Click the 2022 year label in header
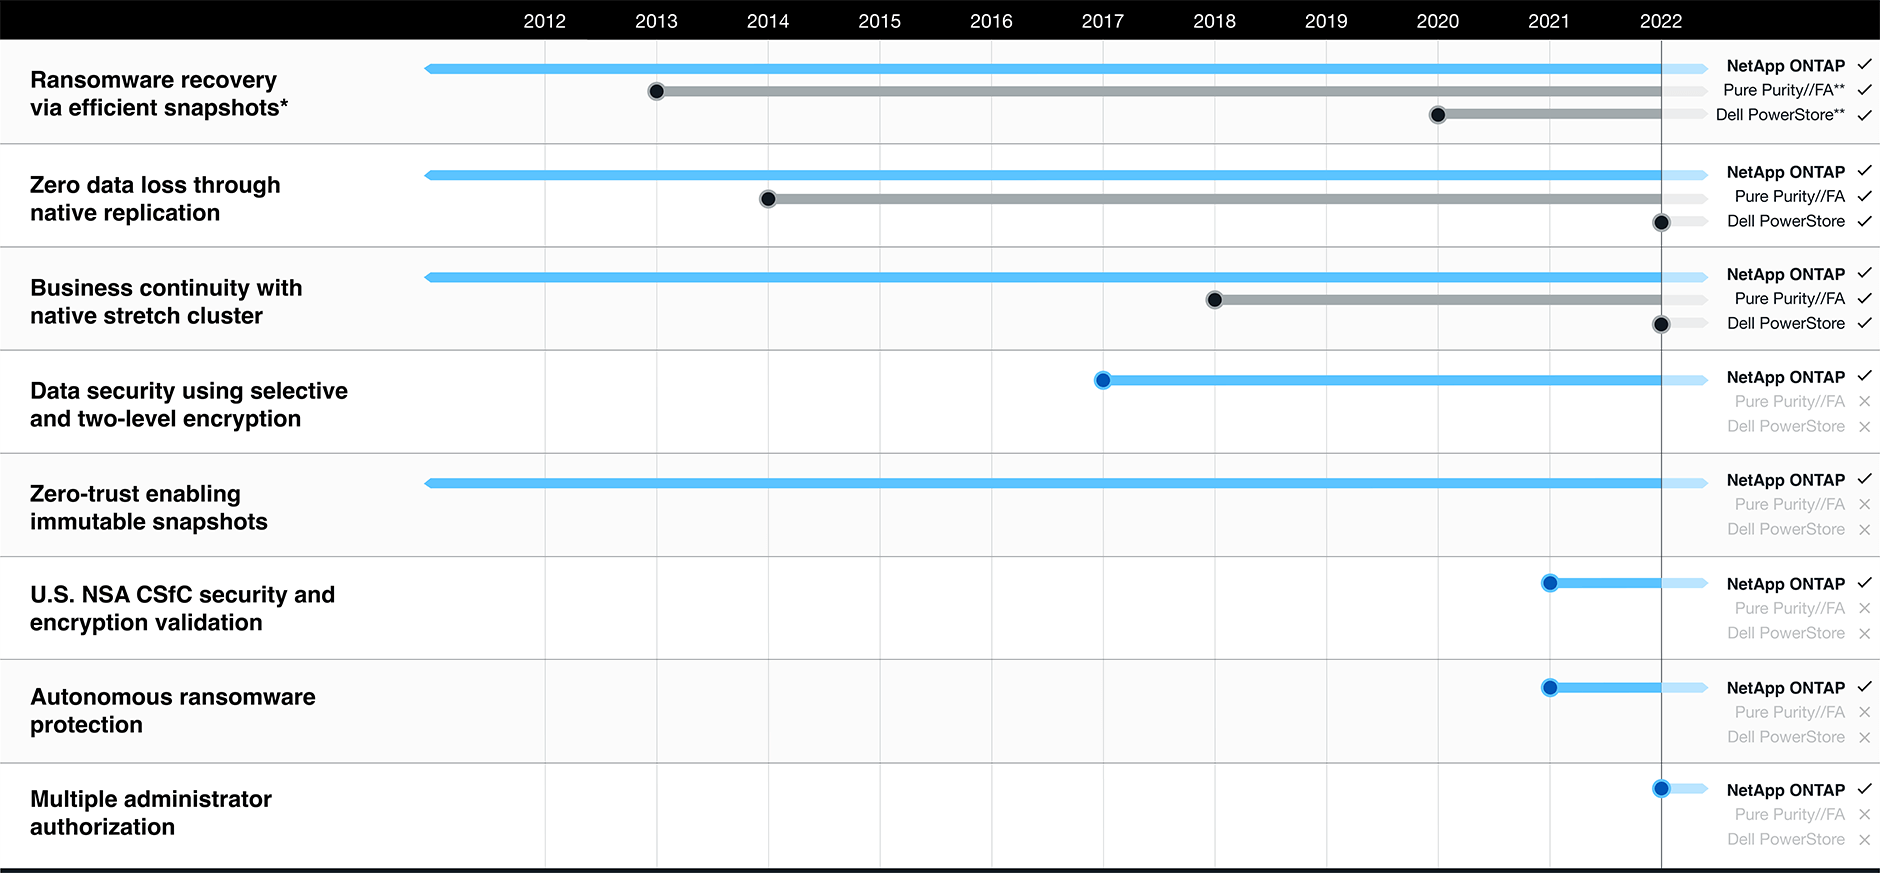 [1661, 21]
